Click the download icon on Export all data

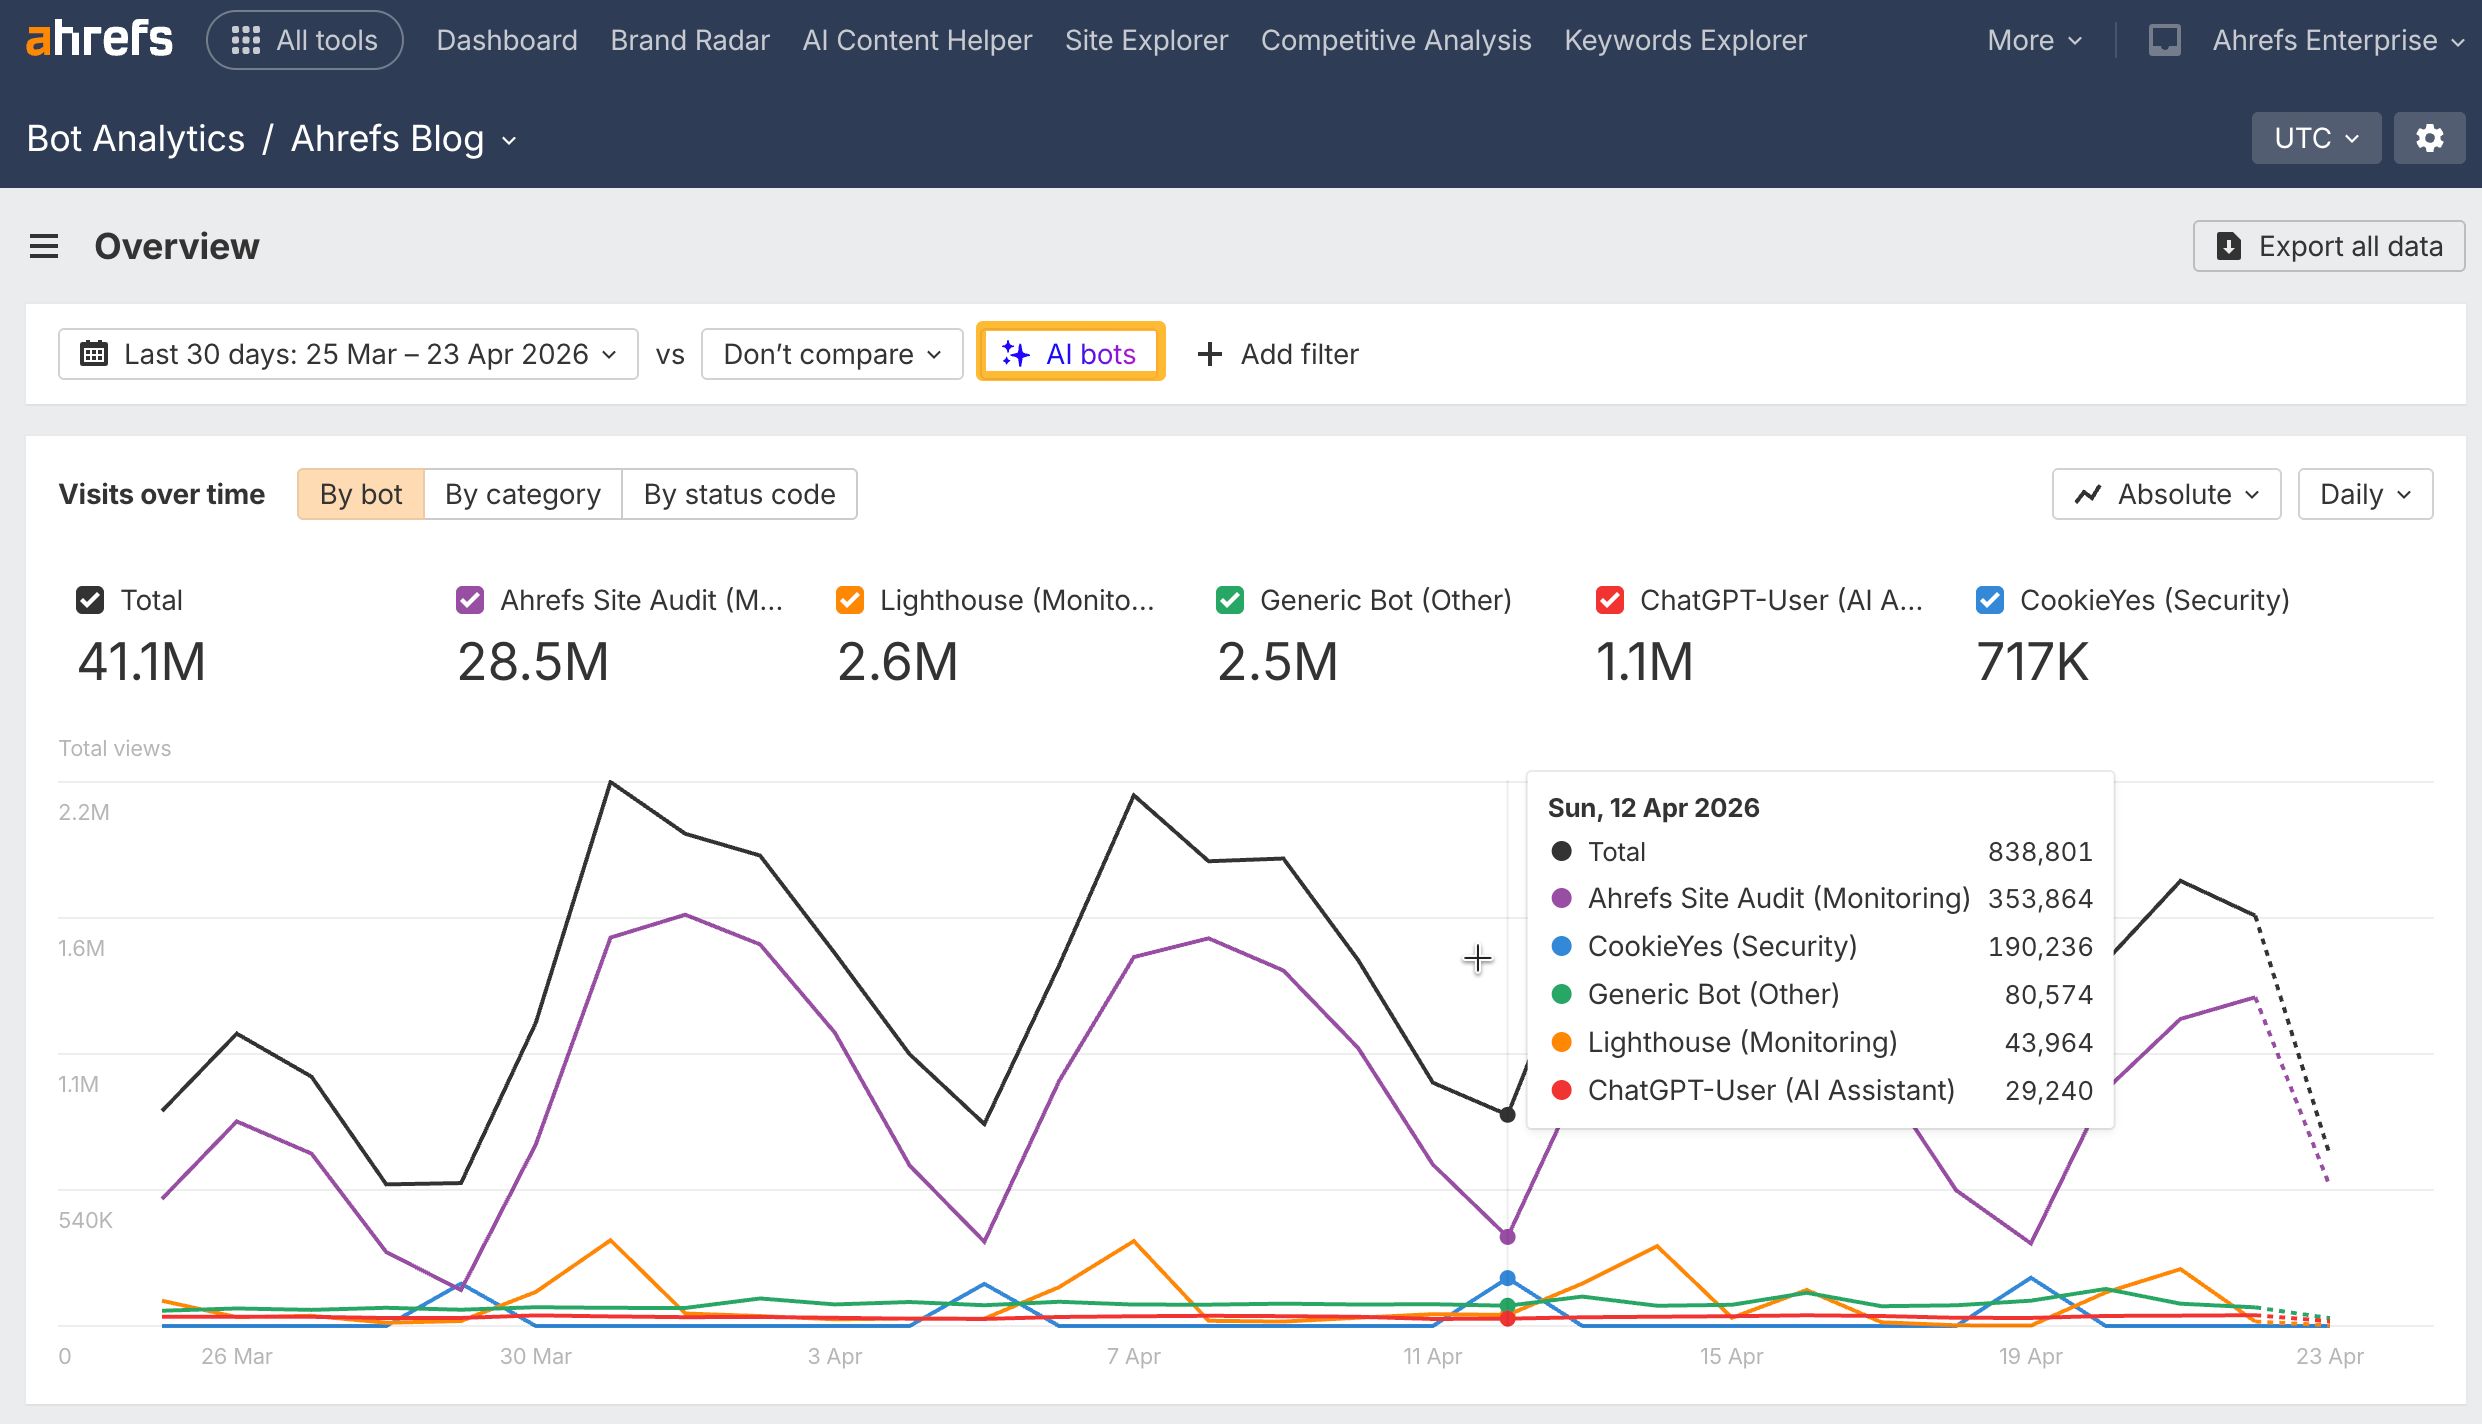coord(2229,246)
